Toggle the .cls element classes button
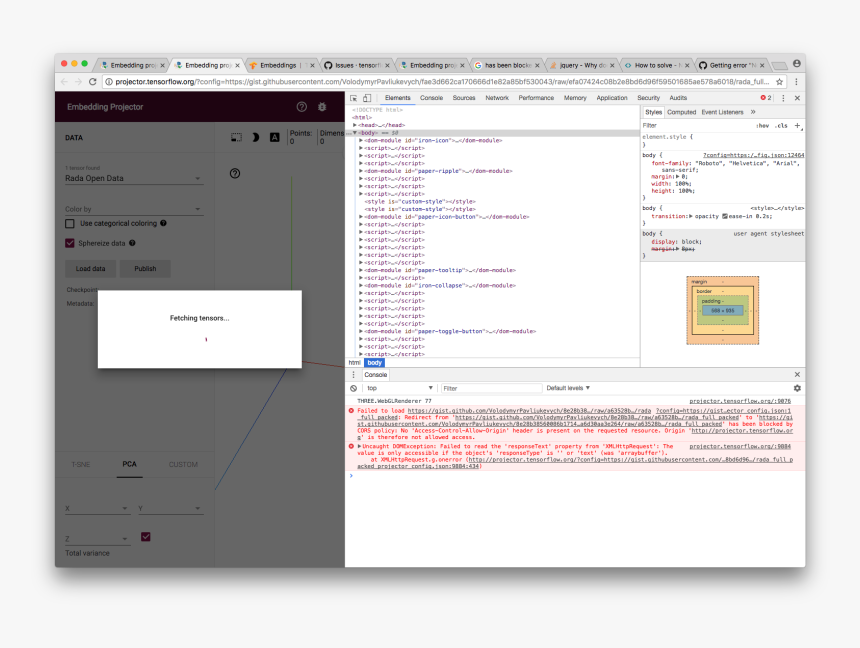Image resolution: width=860 pixels, height=648 pixels. coord(782,126)
